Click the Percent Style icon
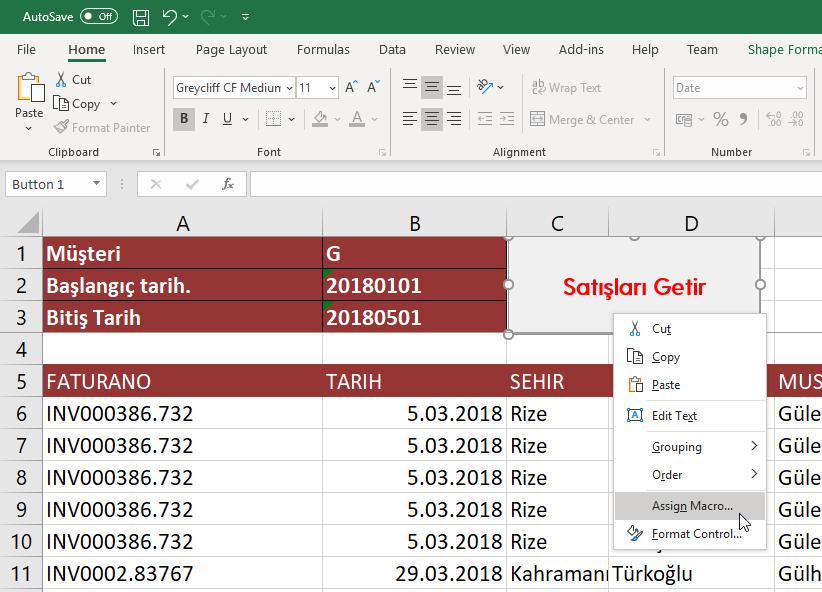This screenshot has width=822, height=592. click(x=720, y=119)
